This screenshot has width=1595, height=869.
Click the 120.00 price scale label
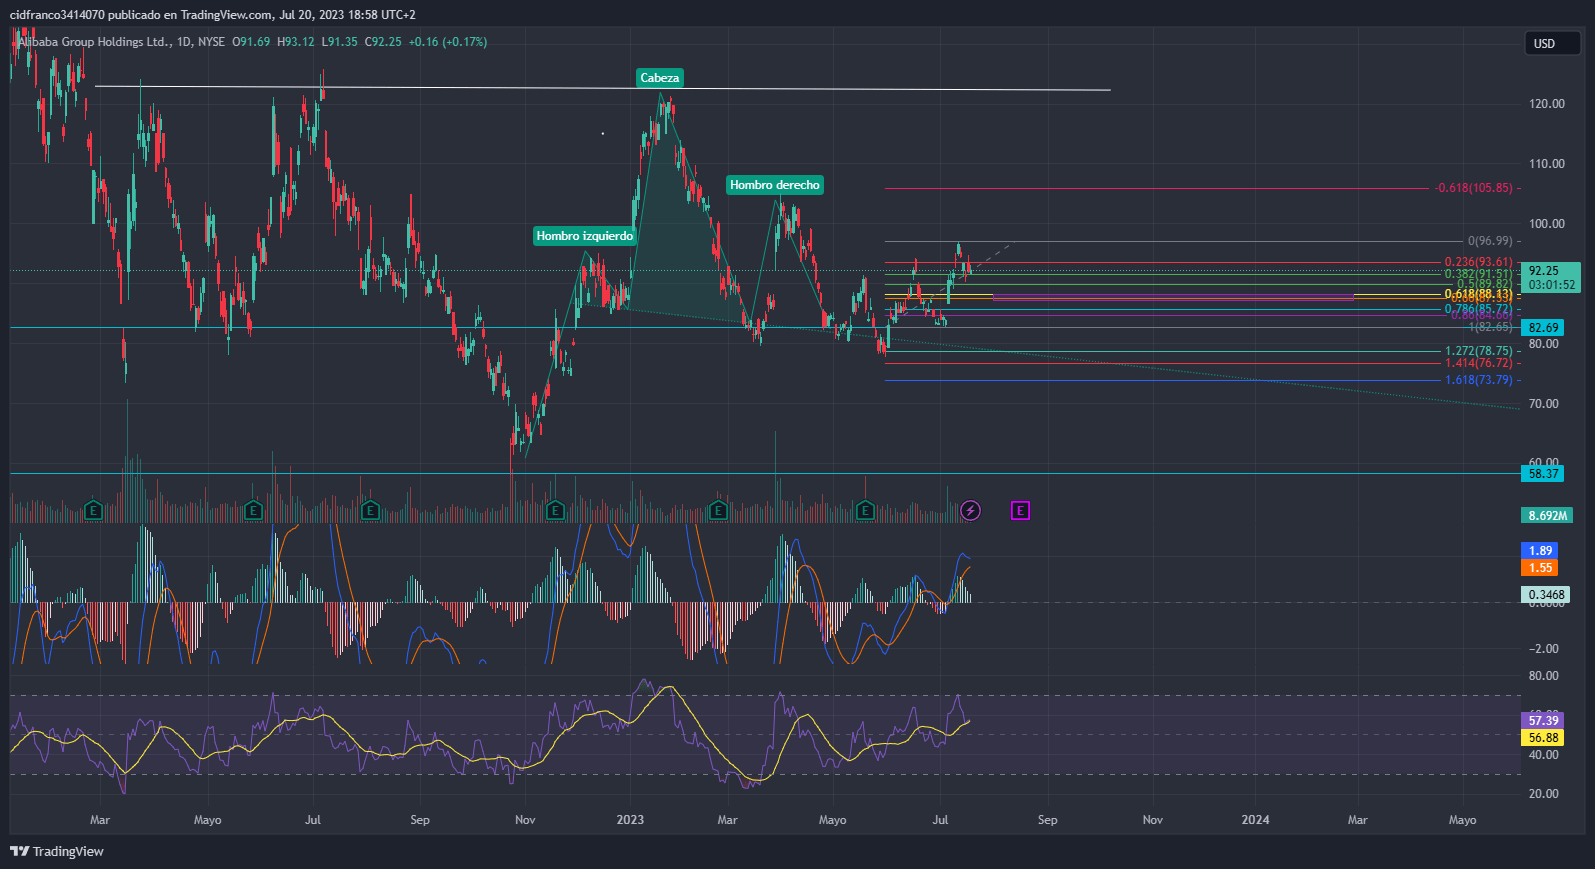[x=1547, y=104]
